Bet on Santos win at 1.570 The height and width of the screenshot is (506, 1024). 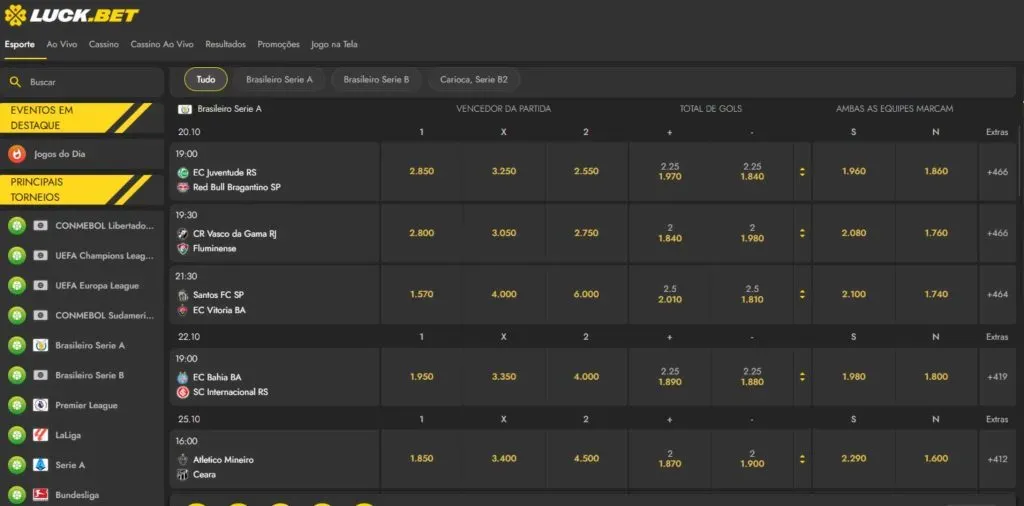point(421,294)
